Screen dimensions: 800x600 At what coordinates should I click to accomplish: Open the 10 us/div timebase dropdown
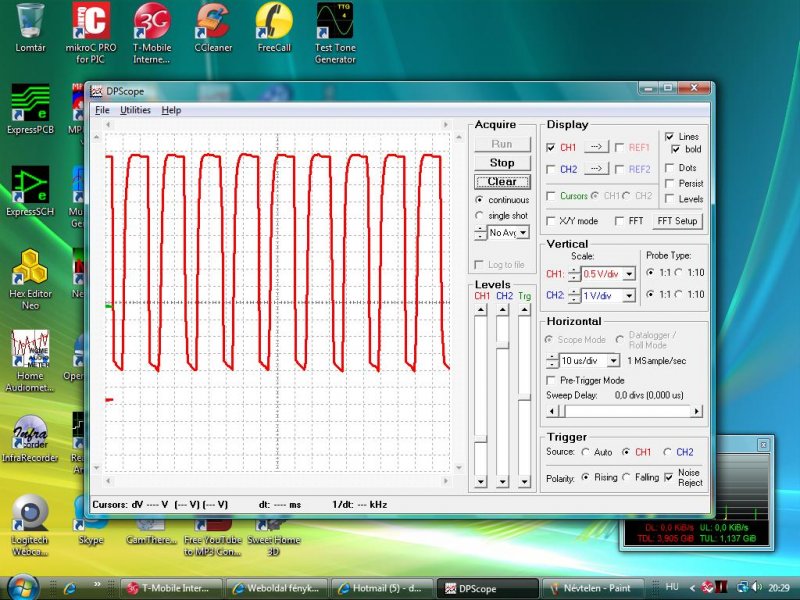click(614, 361)
